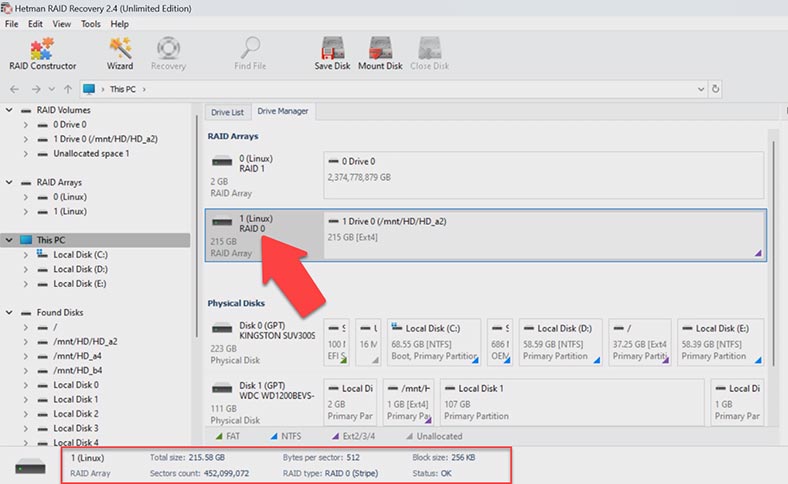This screenshot has width=788, height=484.
Task: Switch to the Drive List tab
Action: [x=227, y=112]
